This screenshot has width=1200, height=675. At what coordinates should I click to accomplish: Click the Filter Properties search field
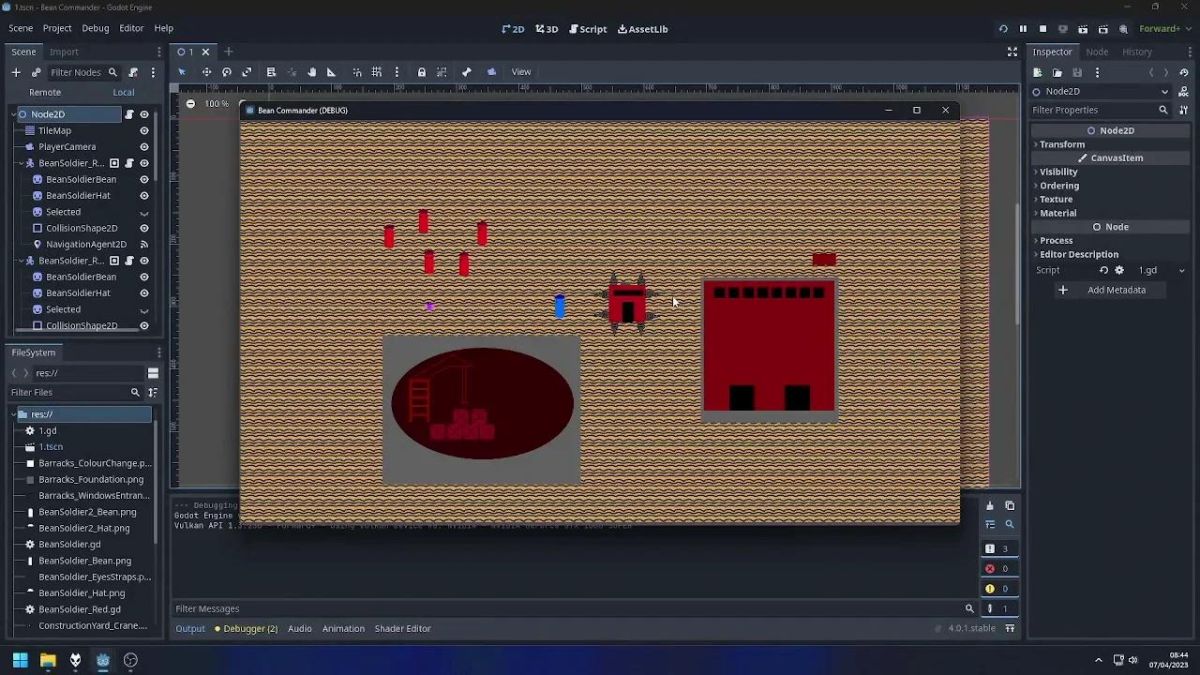click(x=1100, y=110)
